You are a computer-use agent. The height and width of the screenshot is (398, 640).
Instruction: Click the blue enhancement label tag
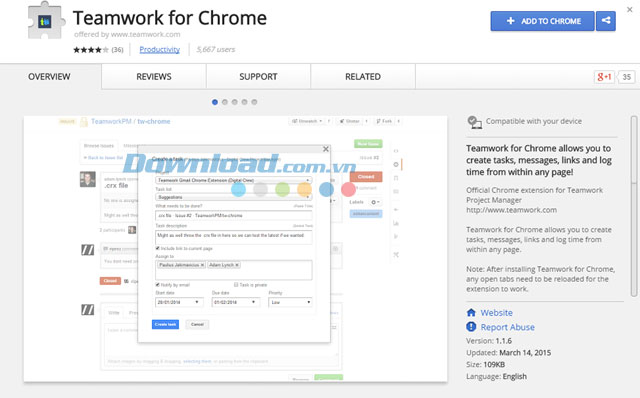pos(366,213)
